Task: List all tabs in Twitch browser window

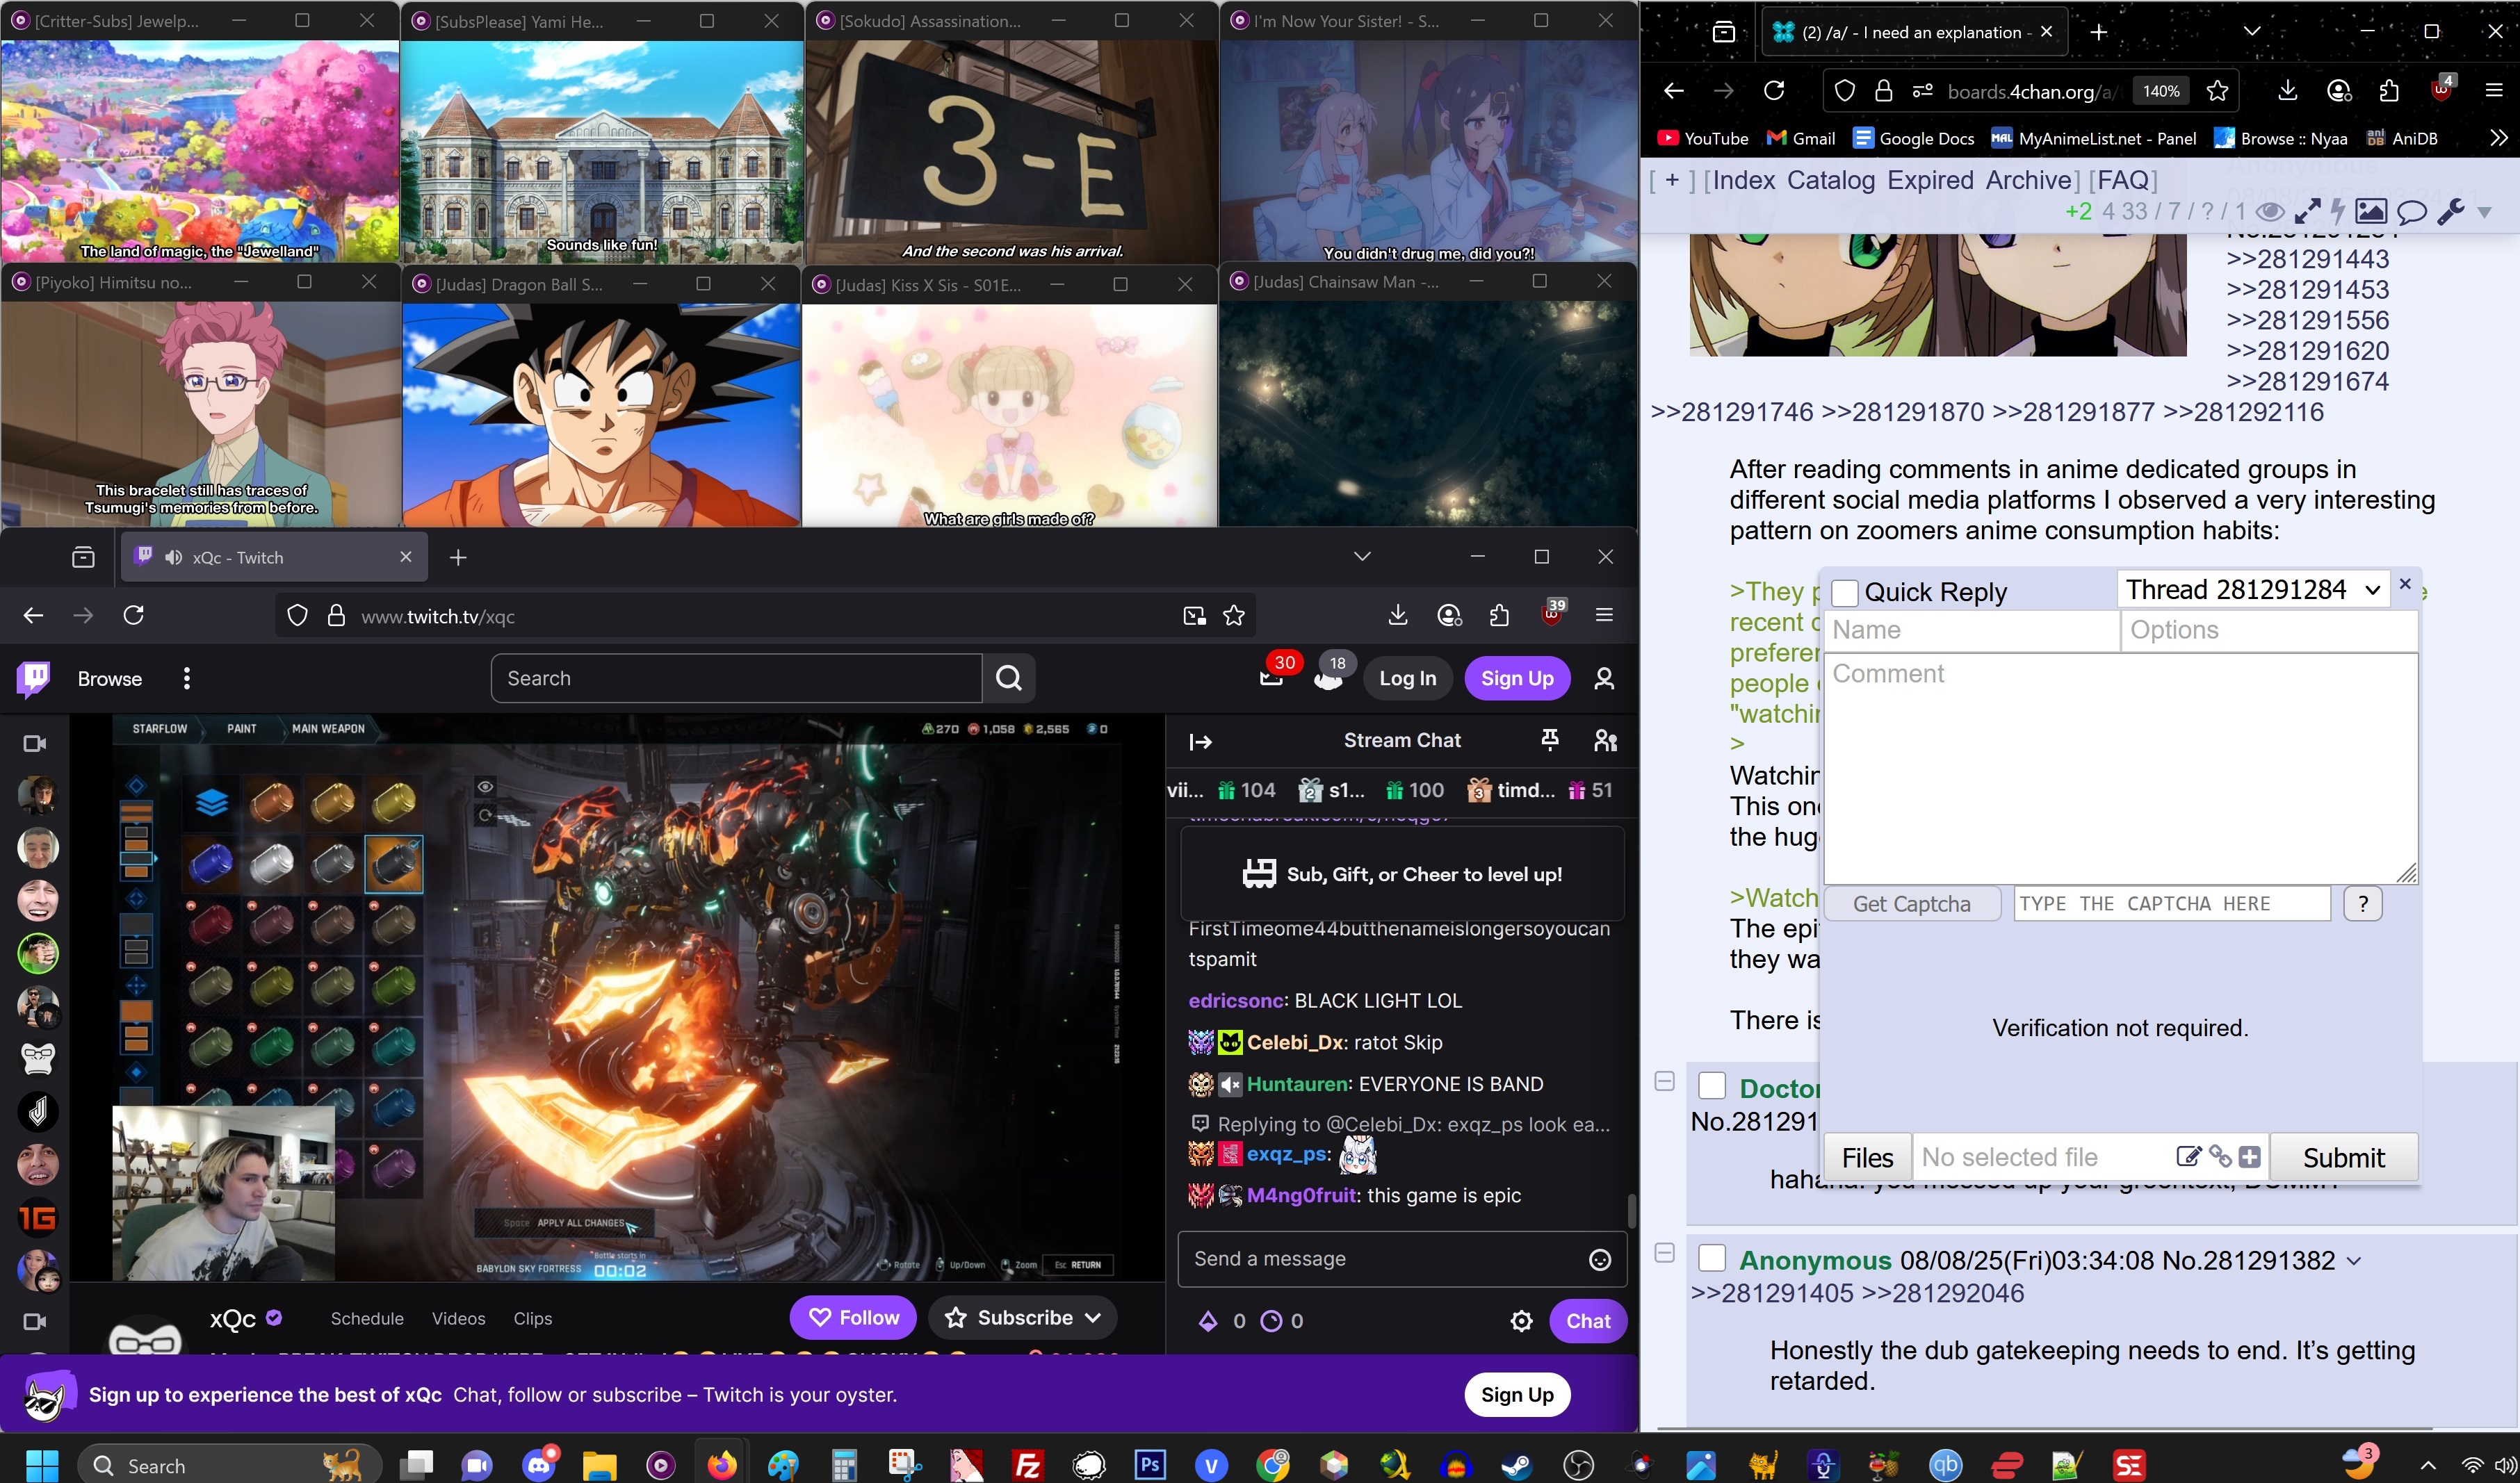Action: tap(1361, 556)
